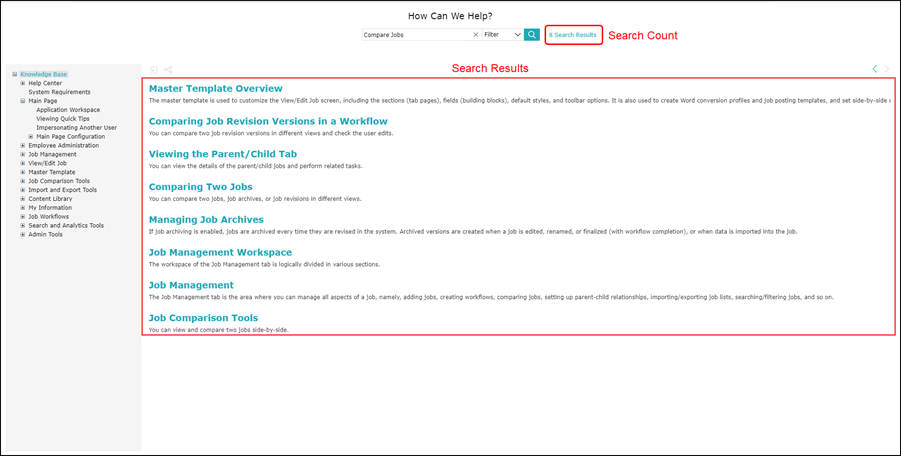The width and height of the screenshot is (901, 456).
Task: Expand the Admin Tools tree node
Action: [x=23, y=235]
